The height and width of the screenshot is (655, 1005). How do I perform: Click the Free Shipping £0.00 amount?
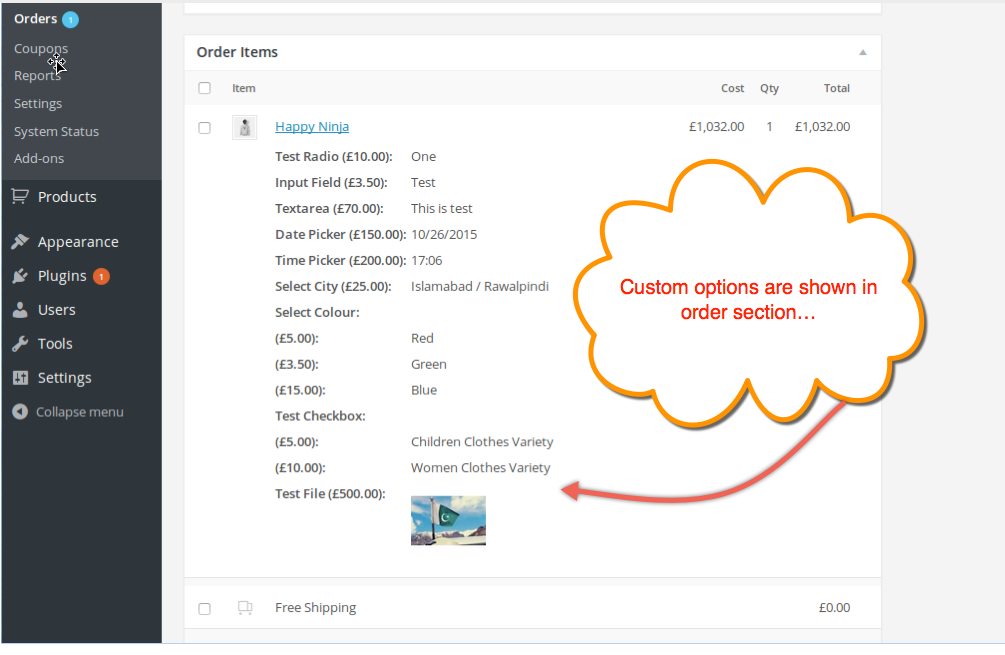pyautogui.click(x=835, y=608)
